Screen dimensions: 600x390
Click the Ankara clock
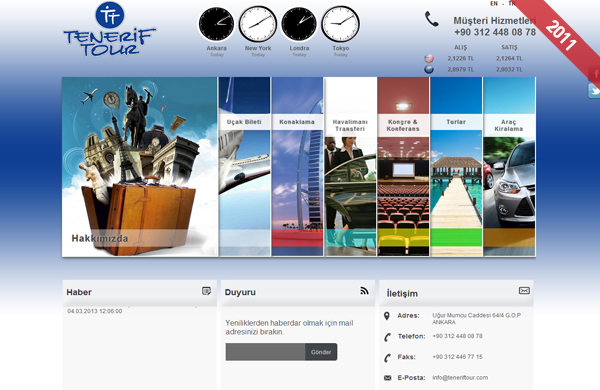tap(216, 24)
